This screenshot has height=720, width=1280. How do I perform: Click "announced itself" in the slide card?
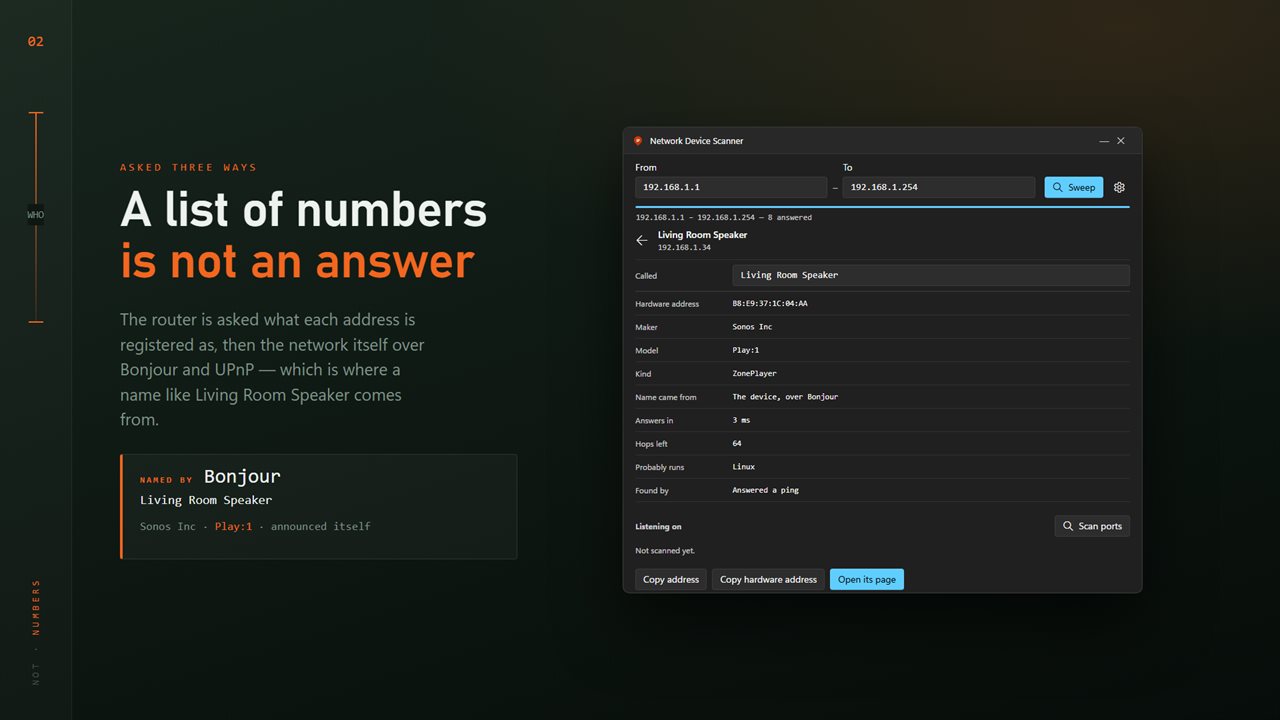point(321,526)
